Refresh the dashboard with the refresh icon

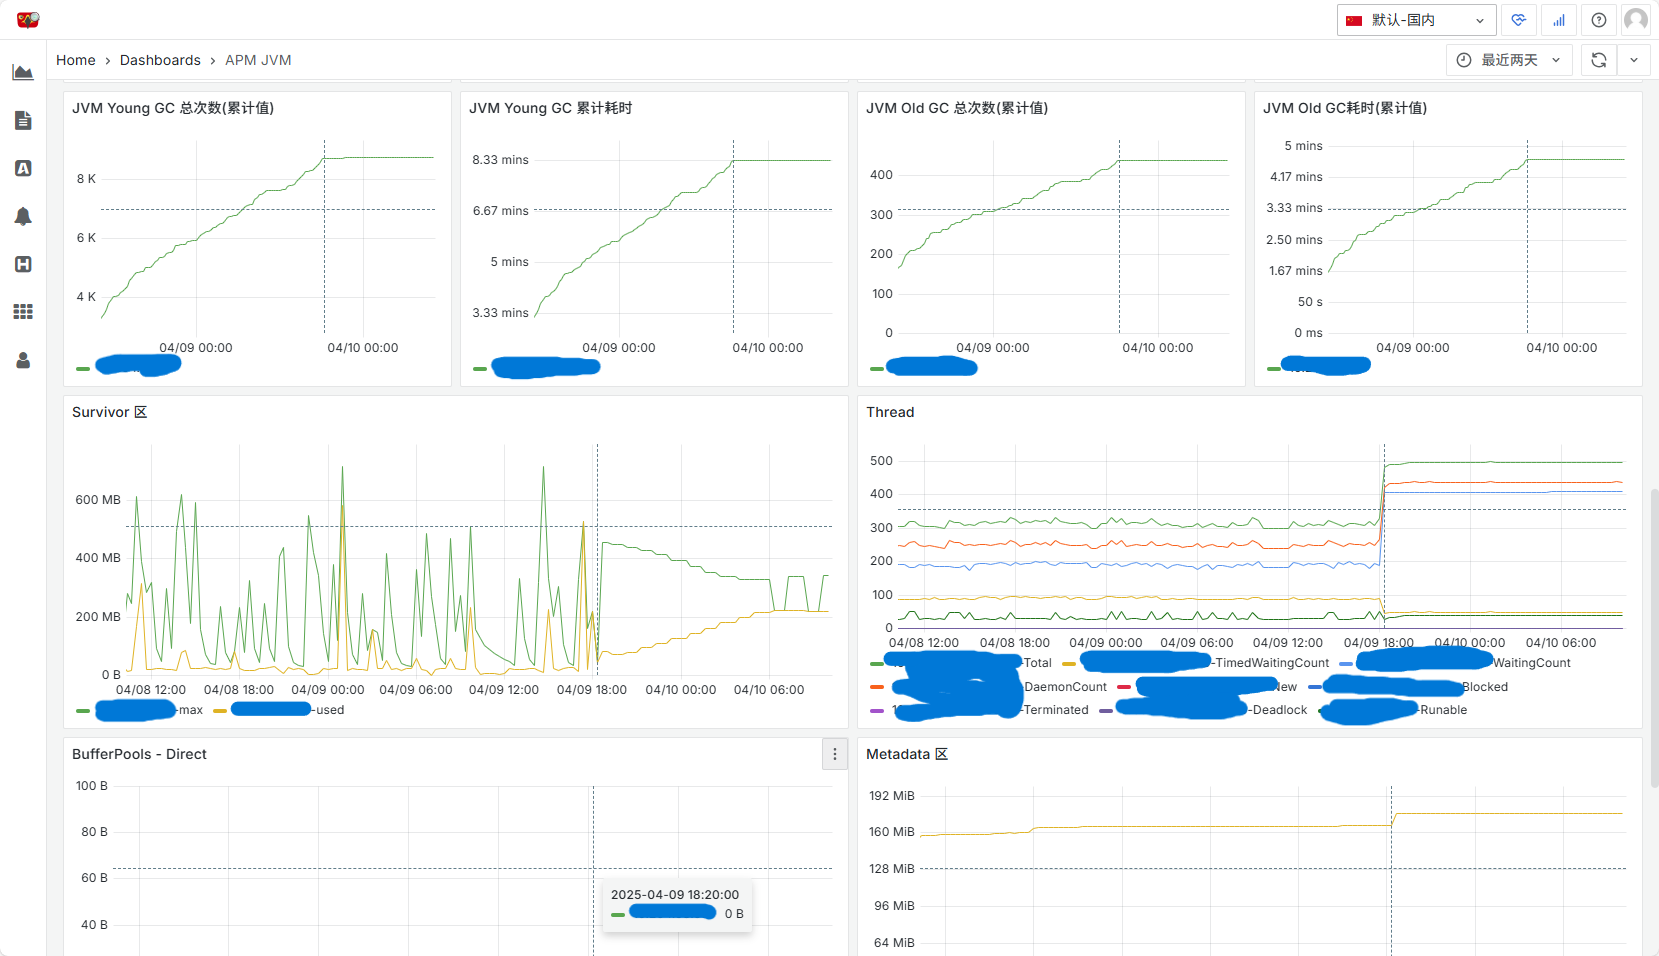[1598, 60]
